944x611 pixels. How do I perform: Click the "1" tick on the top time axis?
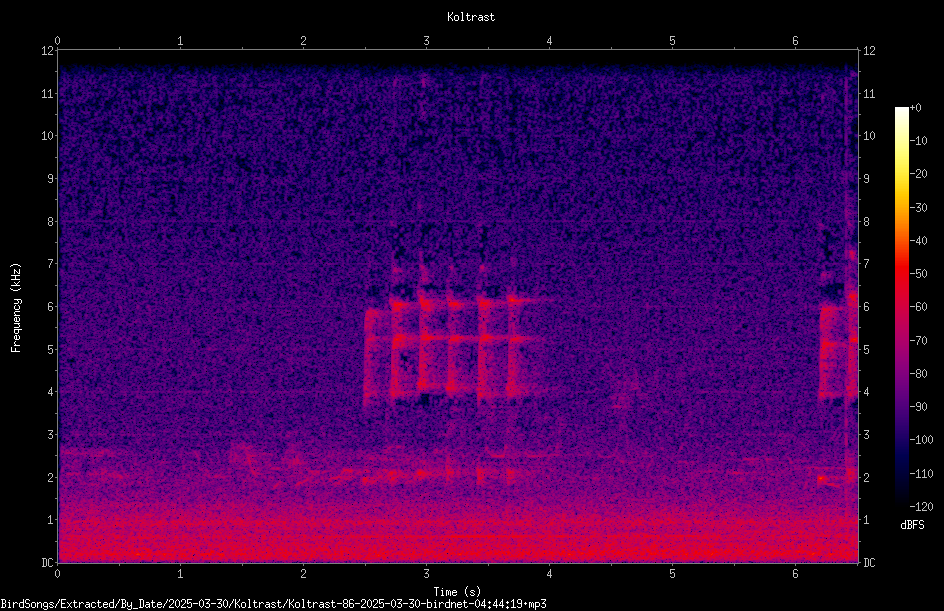tap(180, 41)
